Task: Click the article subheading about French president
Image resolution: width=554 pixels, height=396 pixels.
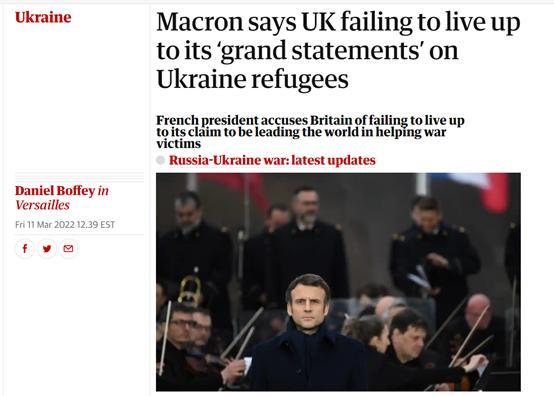Action: click(310, 132)
